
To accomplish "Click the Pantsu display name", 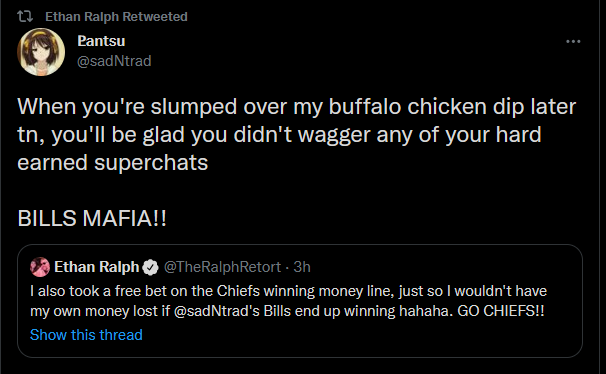I will pyautogui.click(x=101, y=41).
